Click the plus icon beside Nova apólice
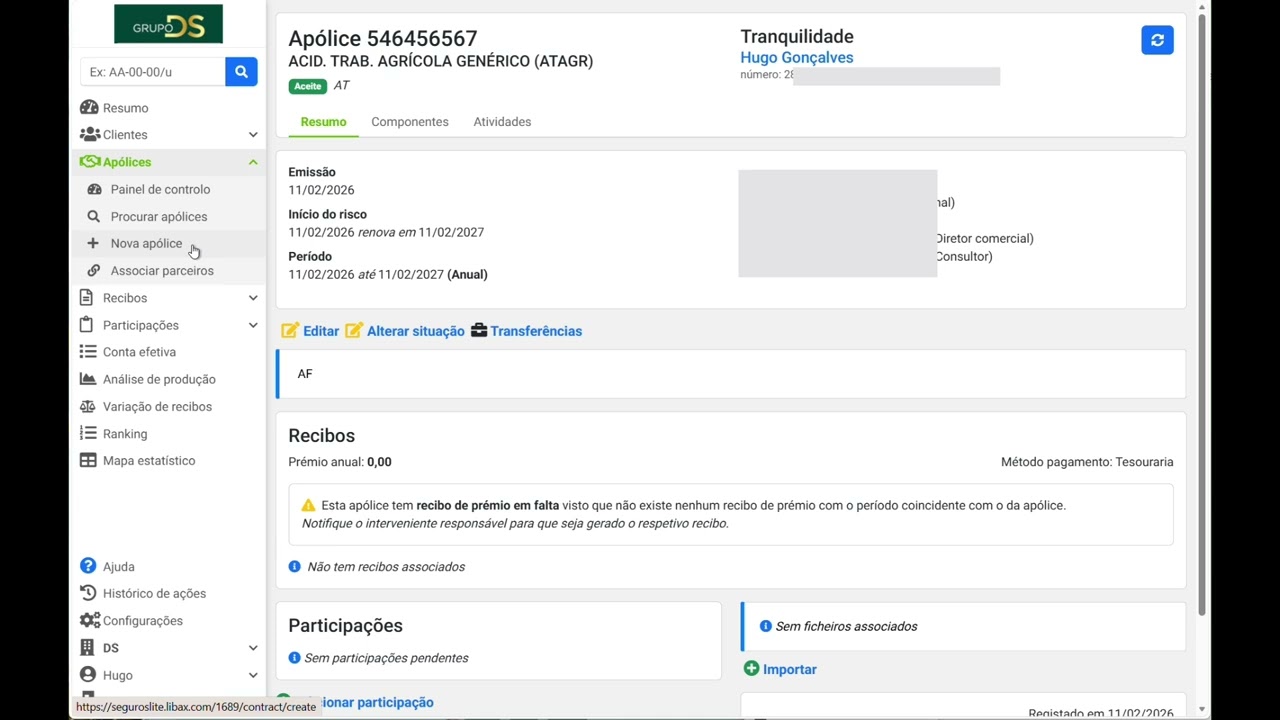 coord(93,243)
